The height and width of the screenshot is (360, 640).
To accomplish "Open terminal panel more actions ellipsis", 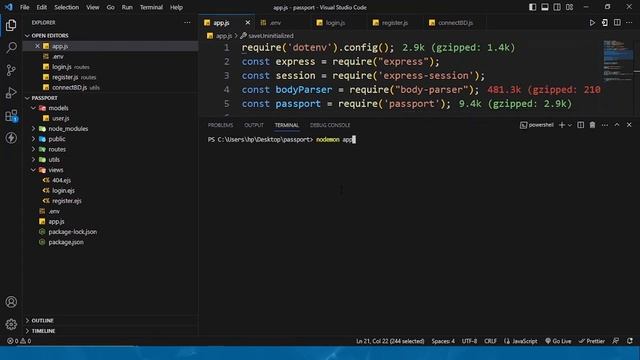I will pyautogui.click(x=604, y=125).
